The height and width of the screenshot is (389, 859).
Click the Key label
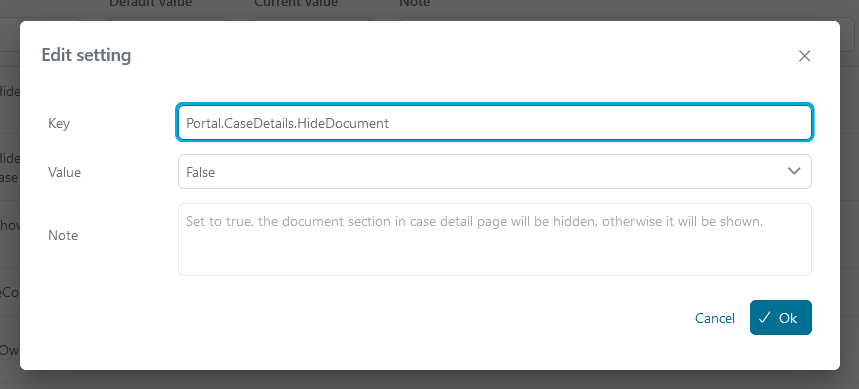tap(59, 123)
